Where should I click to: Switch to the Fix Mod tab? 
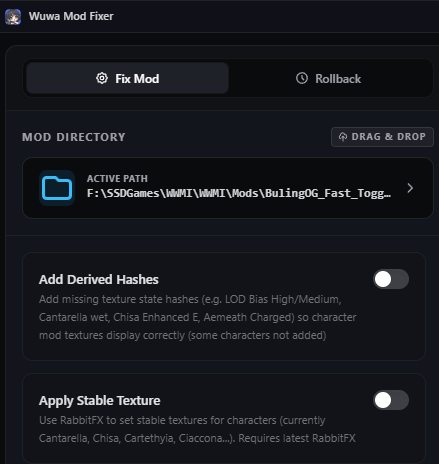(x=127, y=78)
